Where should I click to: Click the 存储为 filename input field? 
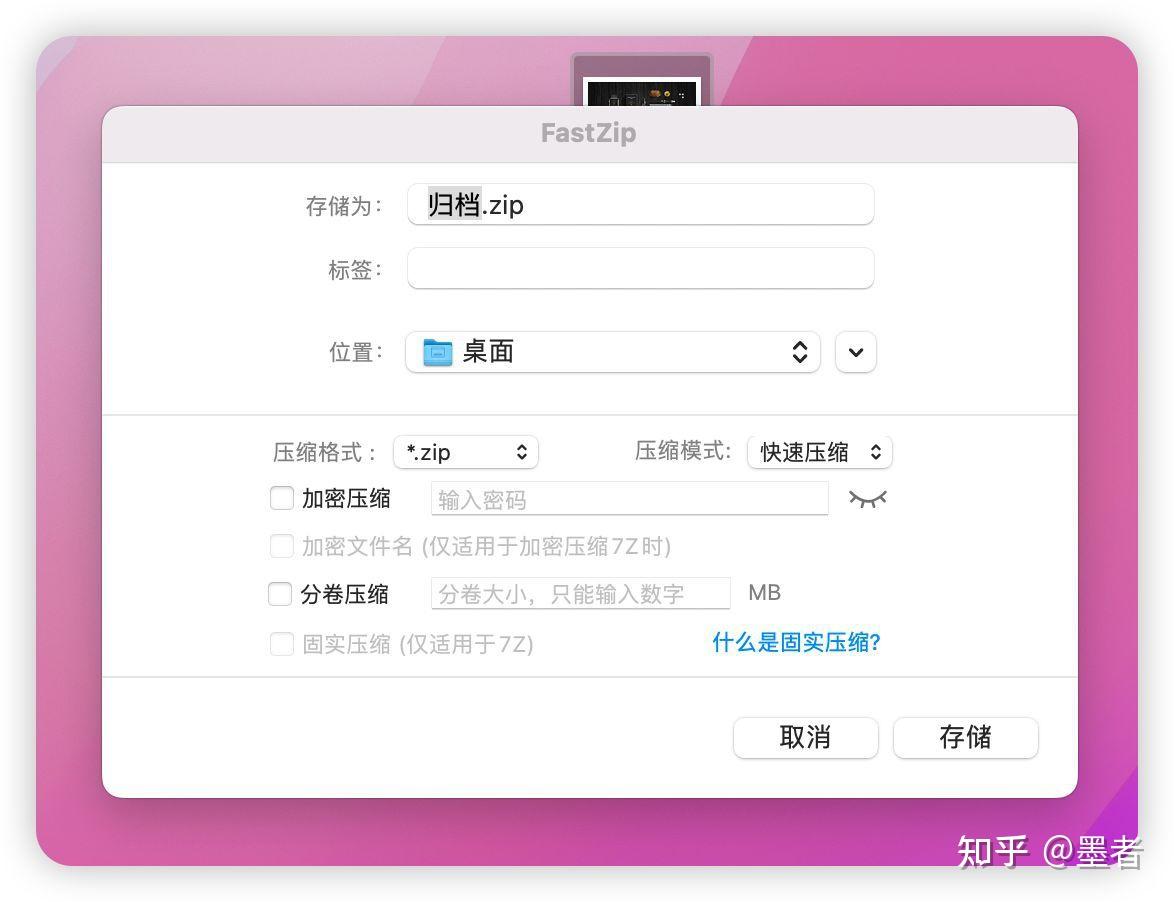click(640, 205)
